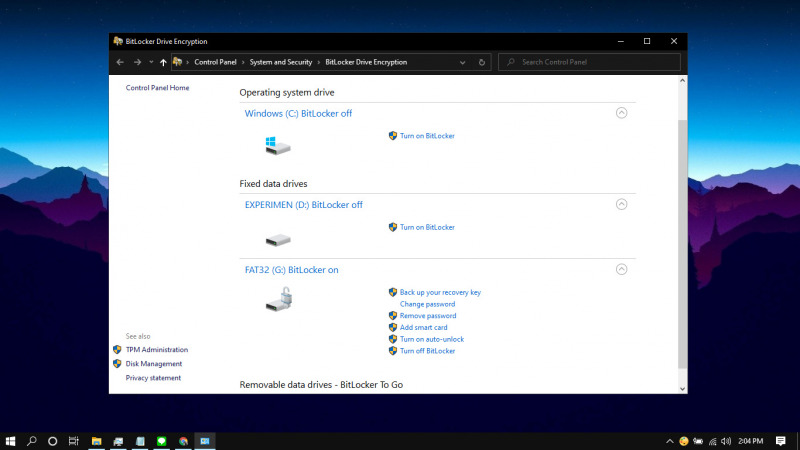Go up one level with the Up arrow
Screen dimensions: 800x450
point(163,62)
